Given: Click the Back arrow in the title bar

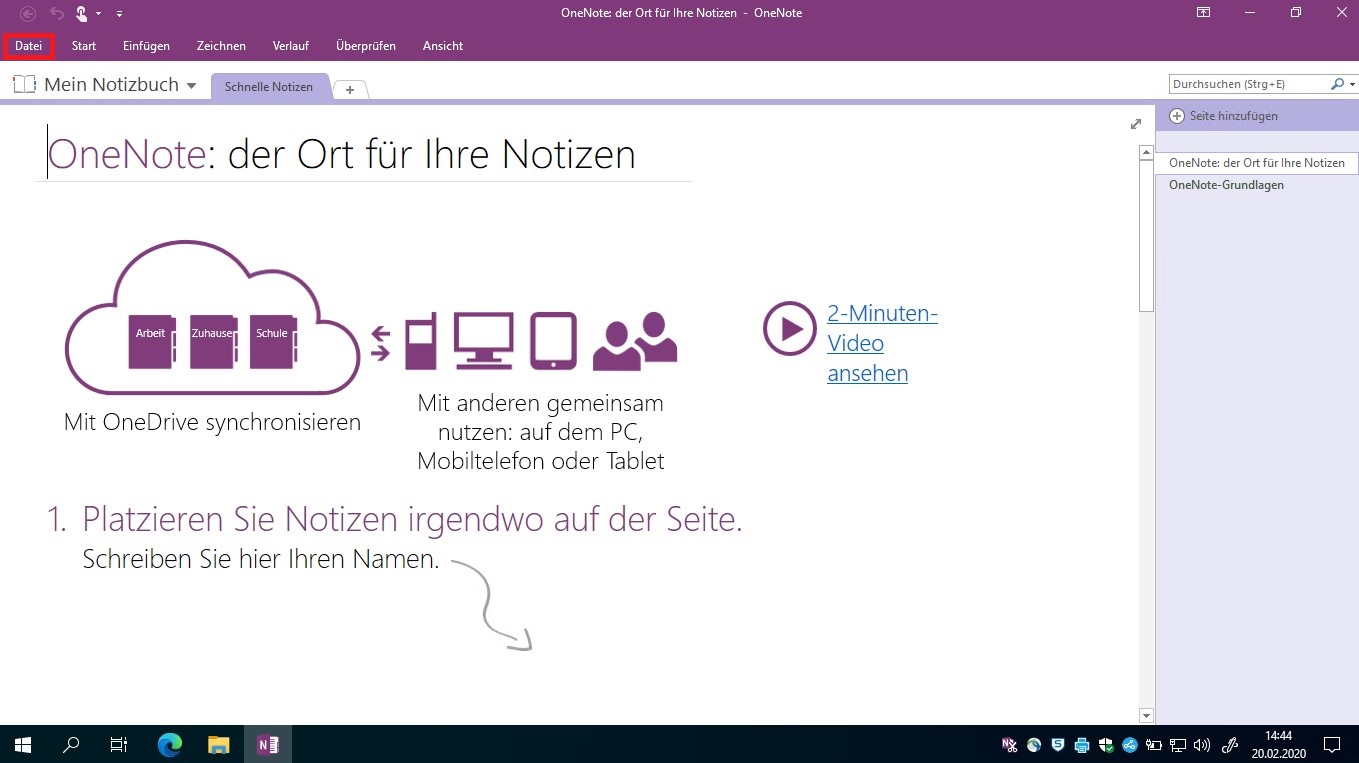Looking at the screenshot, I should (28, 13).
